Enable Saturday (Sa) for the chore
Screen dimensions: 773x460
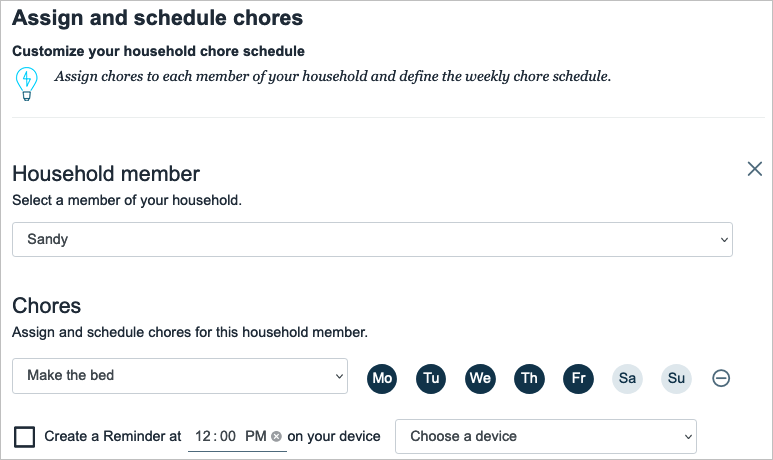(628, 378)
